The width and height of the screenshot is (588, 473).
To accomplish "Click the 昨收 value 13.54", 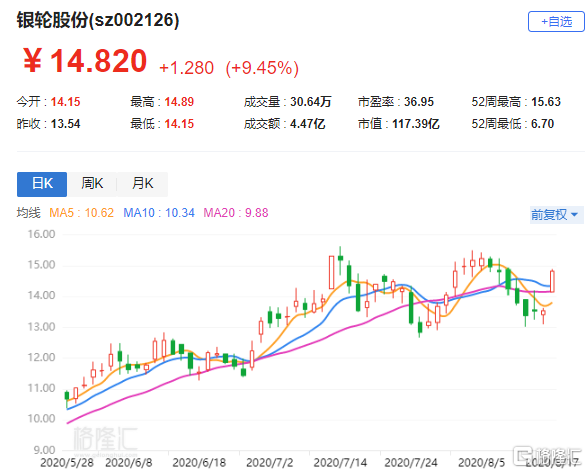I will (x=65, y=124).
